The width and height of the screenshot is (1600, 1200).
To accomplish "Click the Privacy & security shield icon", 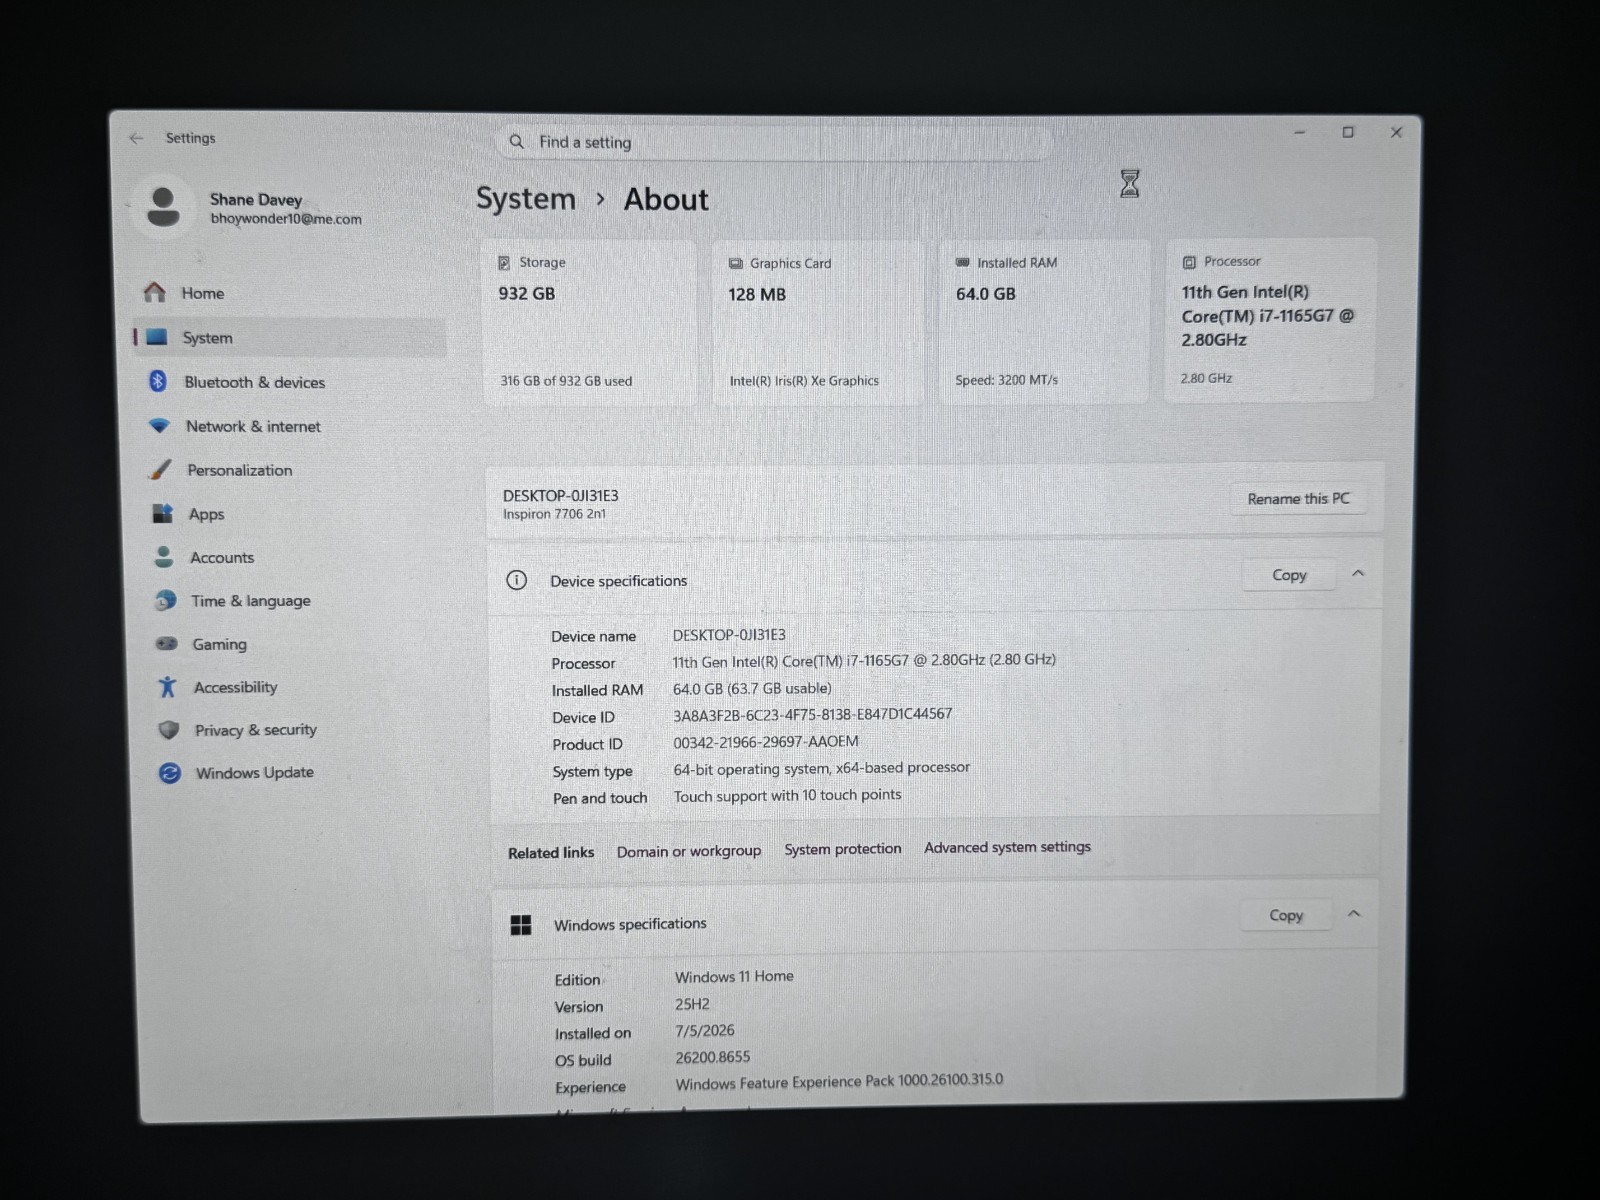I will tap(168, 730).
